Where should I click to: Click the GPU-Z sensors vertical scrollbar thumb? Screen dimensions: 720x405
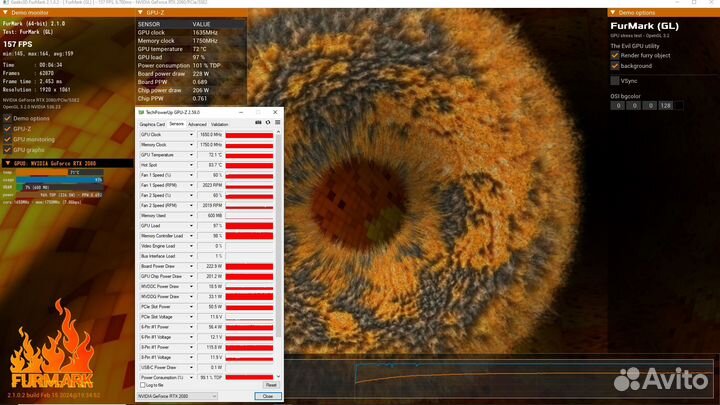click(x=278, y=236)
